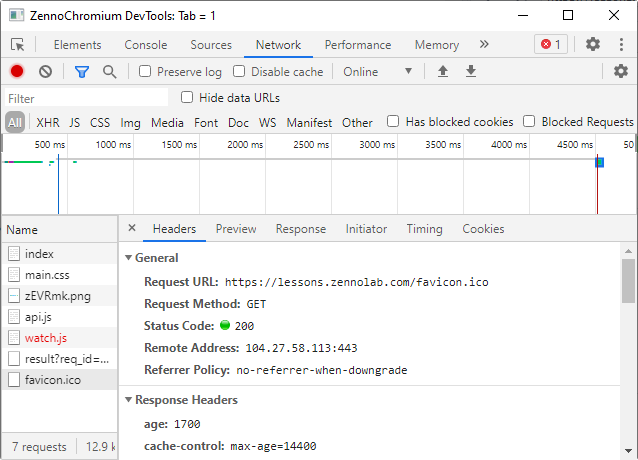Toggle Hide data URLs checkbox

click(x=187, y=98)
